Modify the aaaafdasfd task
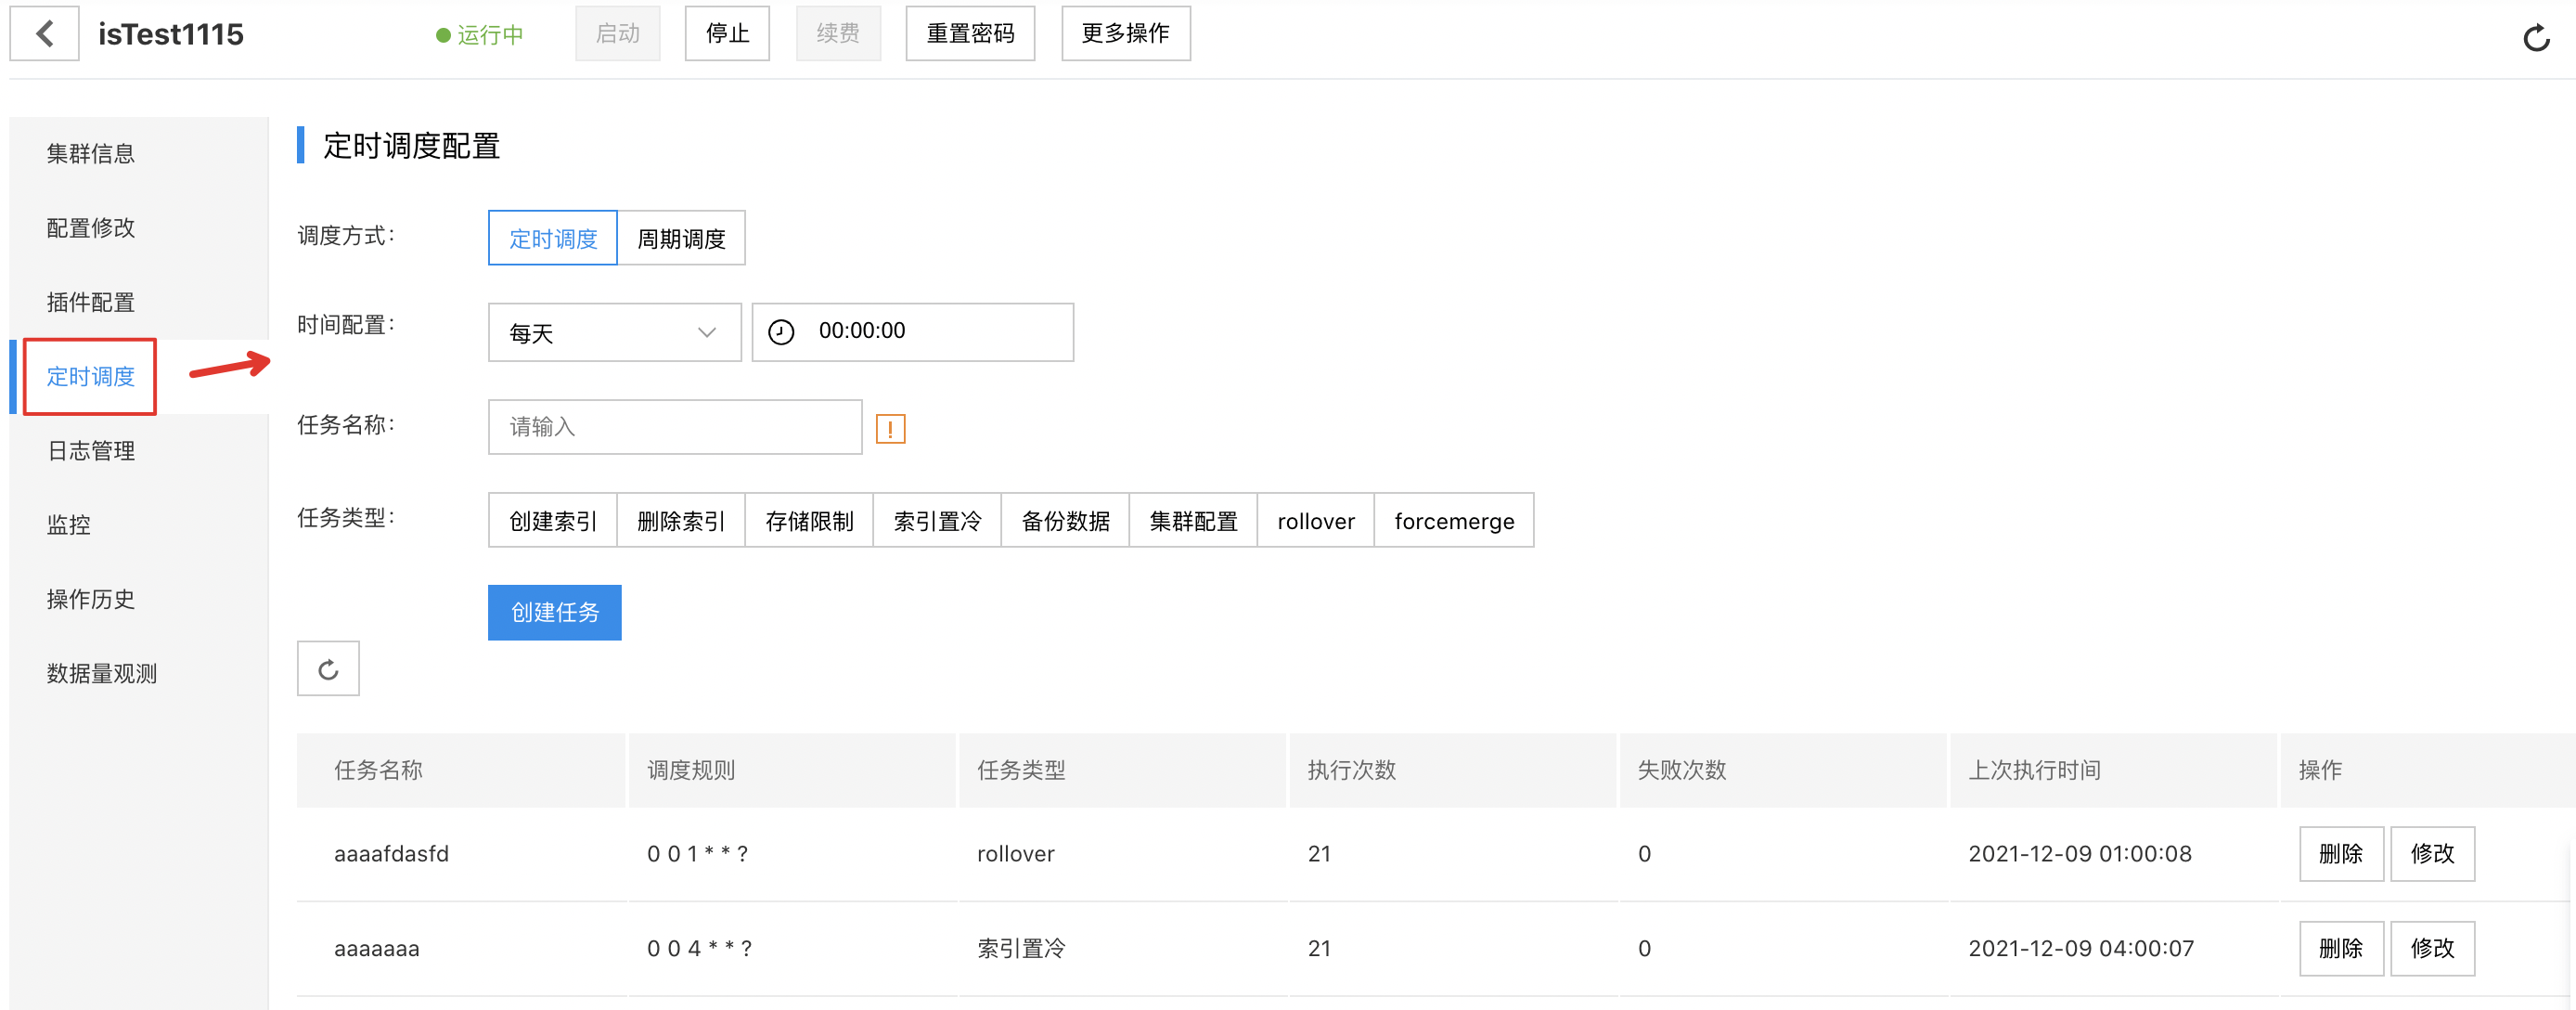The width and height of the screenshot is (2576, 1010). click(x=2432, y=853)
